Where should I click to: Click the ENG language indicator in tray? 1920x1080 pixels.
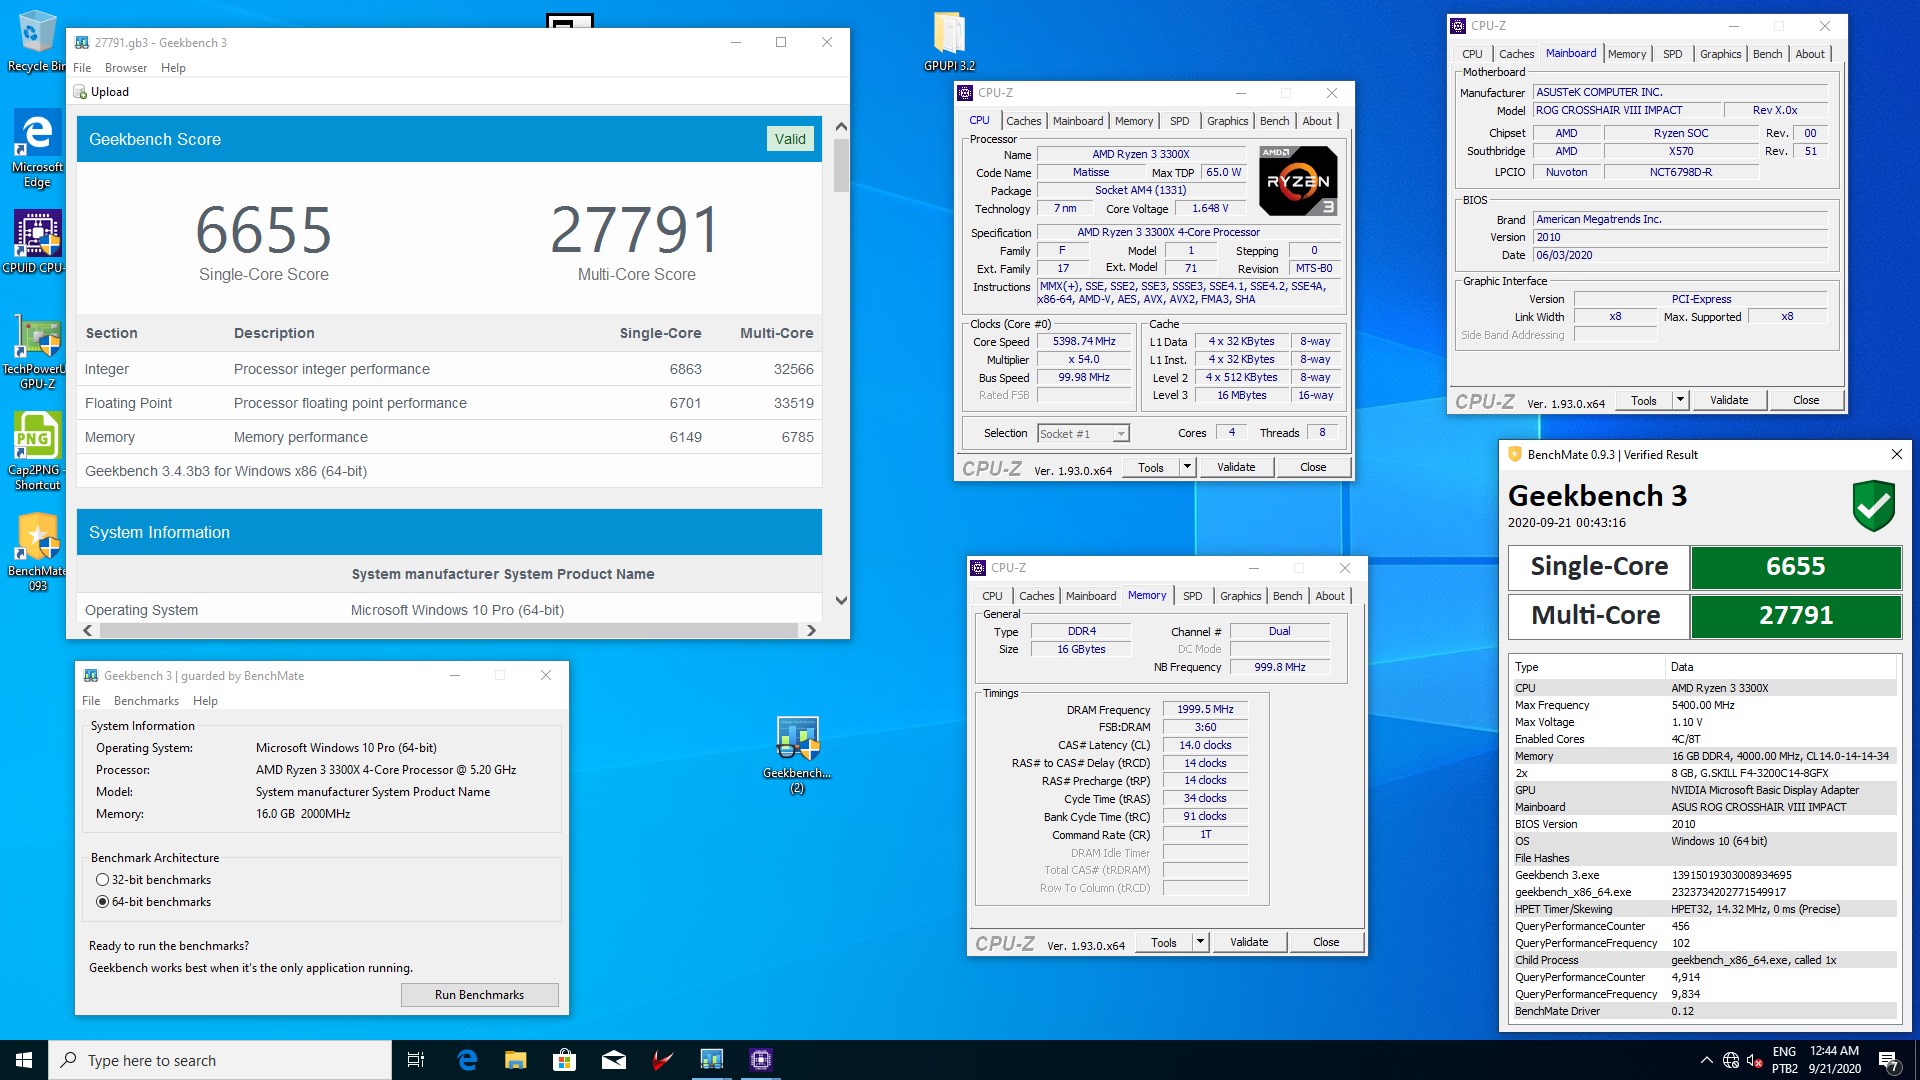[x=1784, y=1052]
